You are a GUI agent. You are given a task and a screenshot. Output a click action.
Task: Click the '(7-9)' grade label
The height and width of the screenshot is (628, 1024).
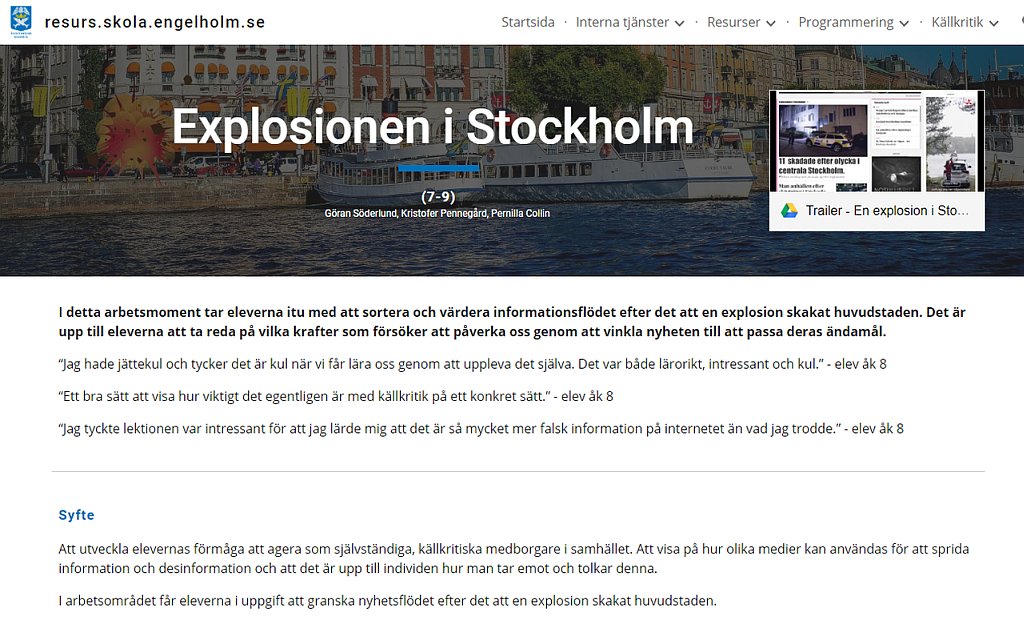tap(438, 196)
